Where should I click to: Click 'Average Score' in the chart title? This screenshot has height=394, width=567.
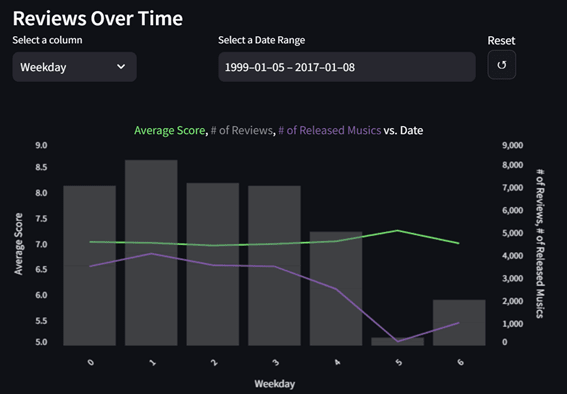coord(170,130)
